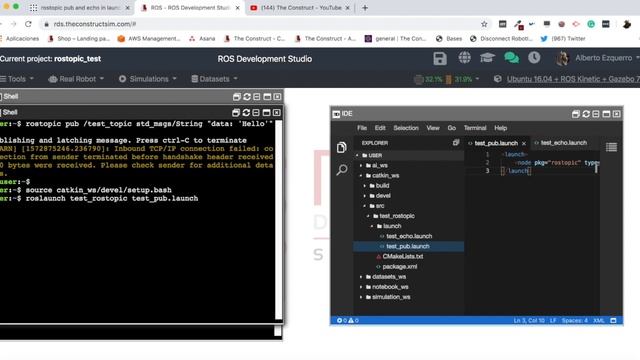
Task: Switch to The Construct YouTube browser tab
Action: [x=300, y=8]
